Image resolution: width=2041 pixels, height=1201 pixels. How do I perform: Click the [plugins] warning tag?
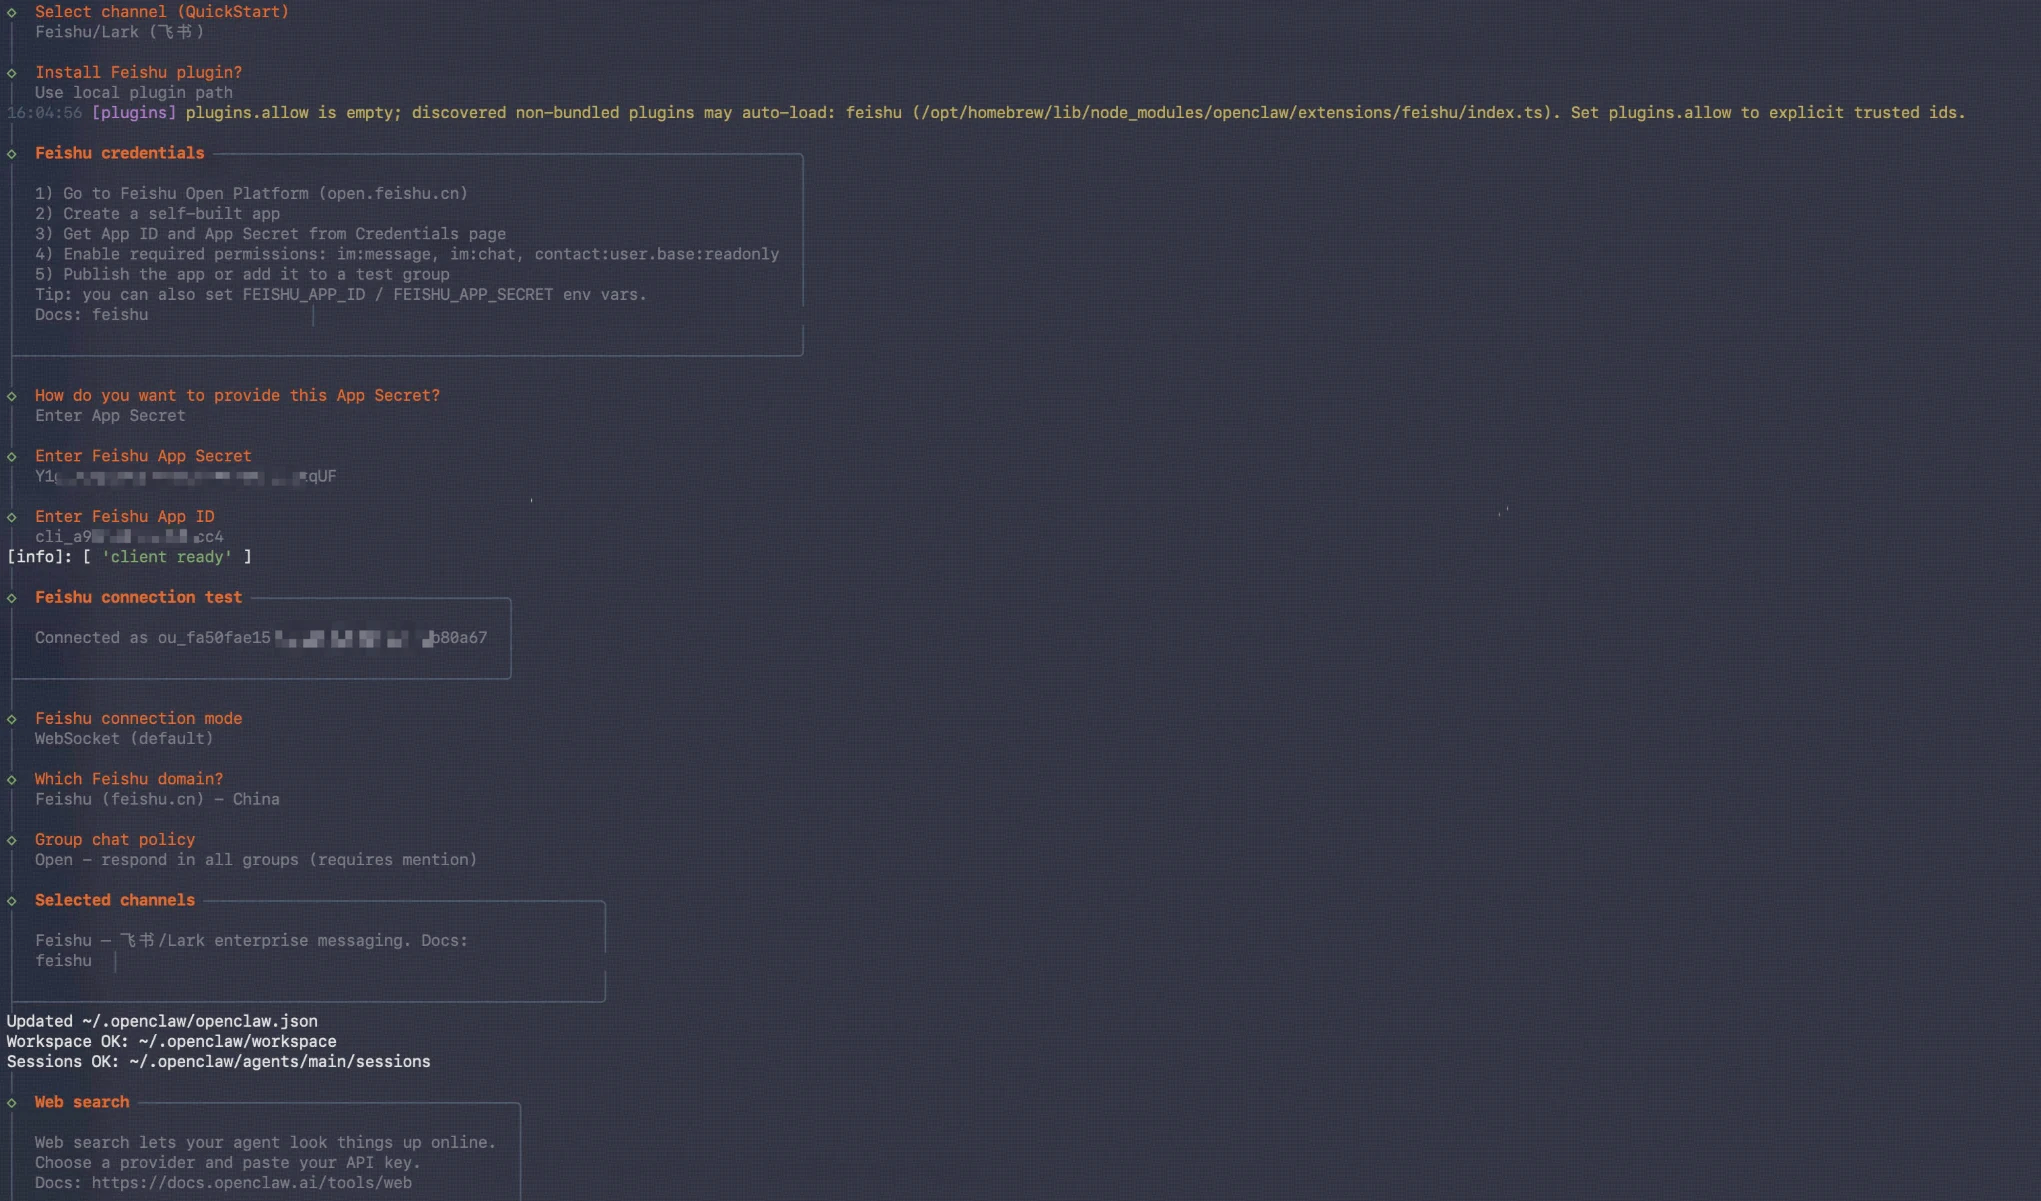(x=133, y=113)
